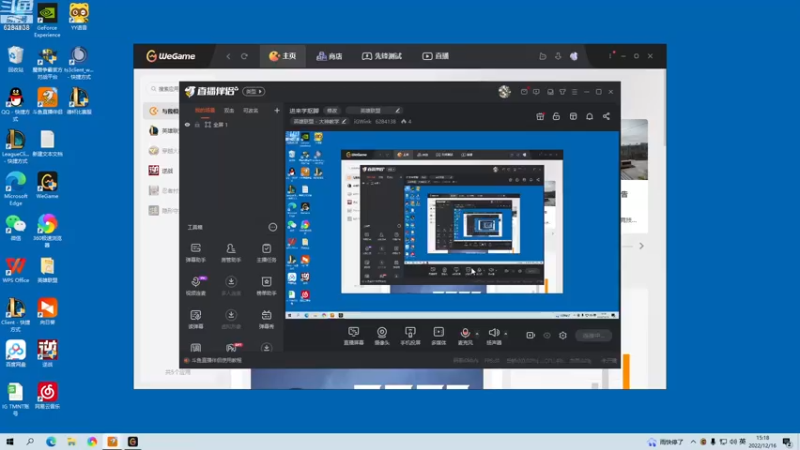
Task: Open the 榜单助手 tool
Action: tap(266, 286)
